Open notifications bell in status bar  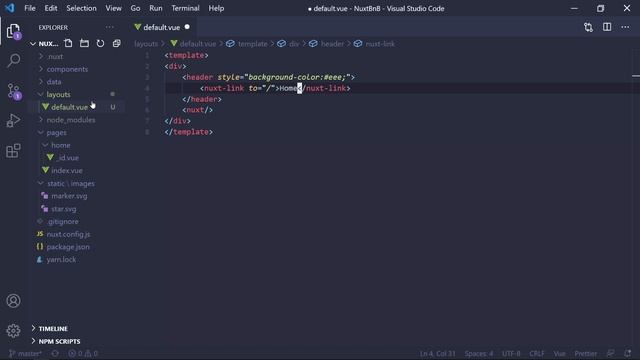point(627,353)
